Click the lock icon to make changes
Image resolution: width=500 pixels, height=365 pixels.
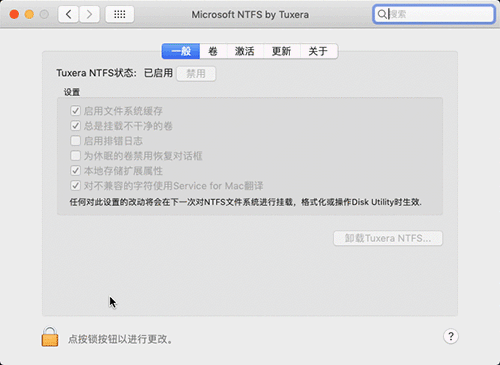click(x=50, y=337)
